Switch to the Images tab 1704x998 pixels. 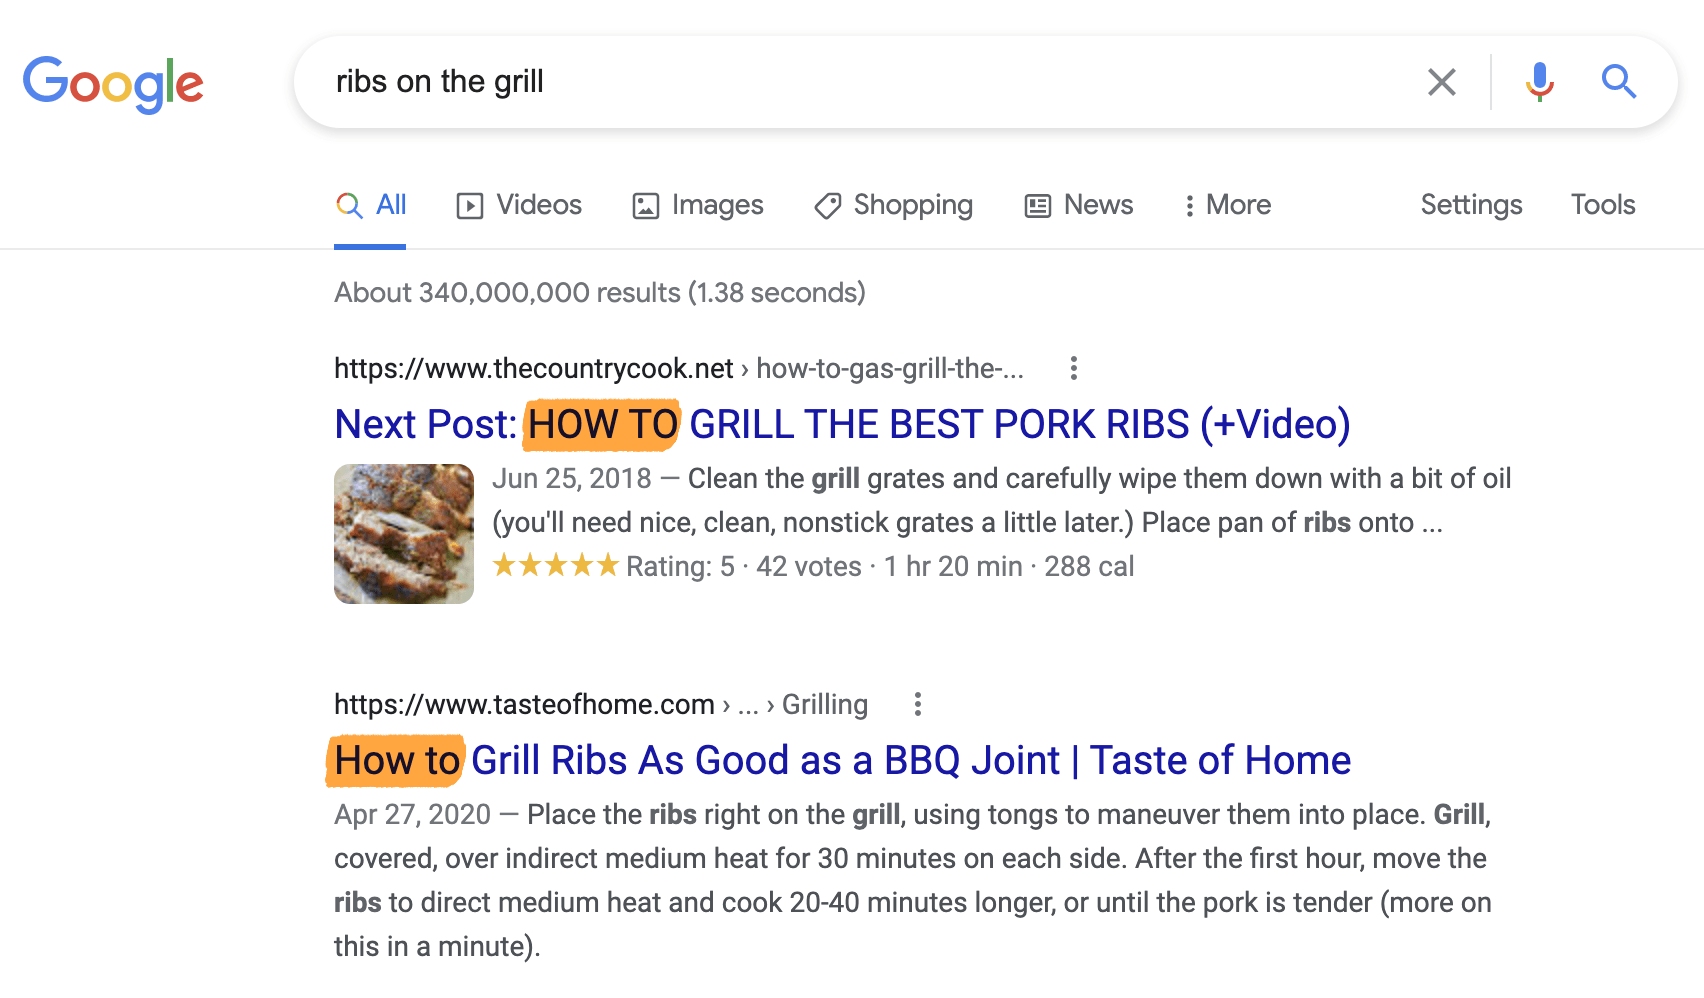click(x=698, y=205)
